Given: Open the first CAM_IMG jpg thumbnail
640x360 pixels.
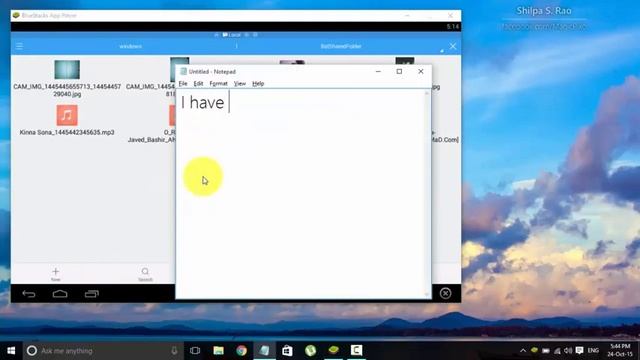Looking at the screenshot, I should click(67, 69).
